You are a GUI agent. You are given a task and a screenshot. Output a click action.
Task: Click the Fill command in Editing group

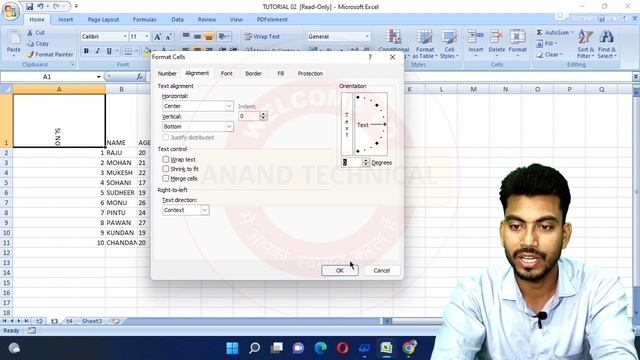(x=547, y=43)
